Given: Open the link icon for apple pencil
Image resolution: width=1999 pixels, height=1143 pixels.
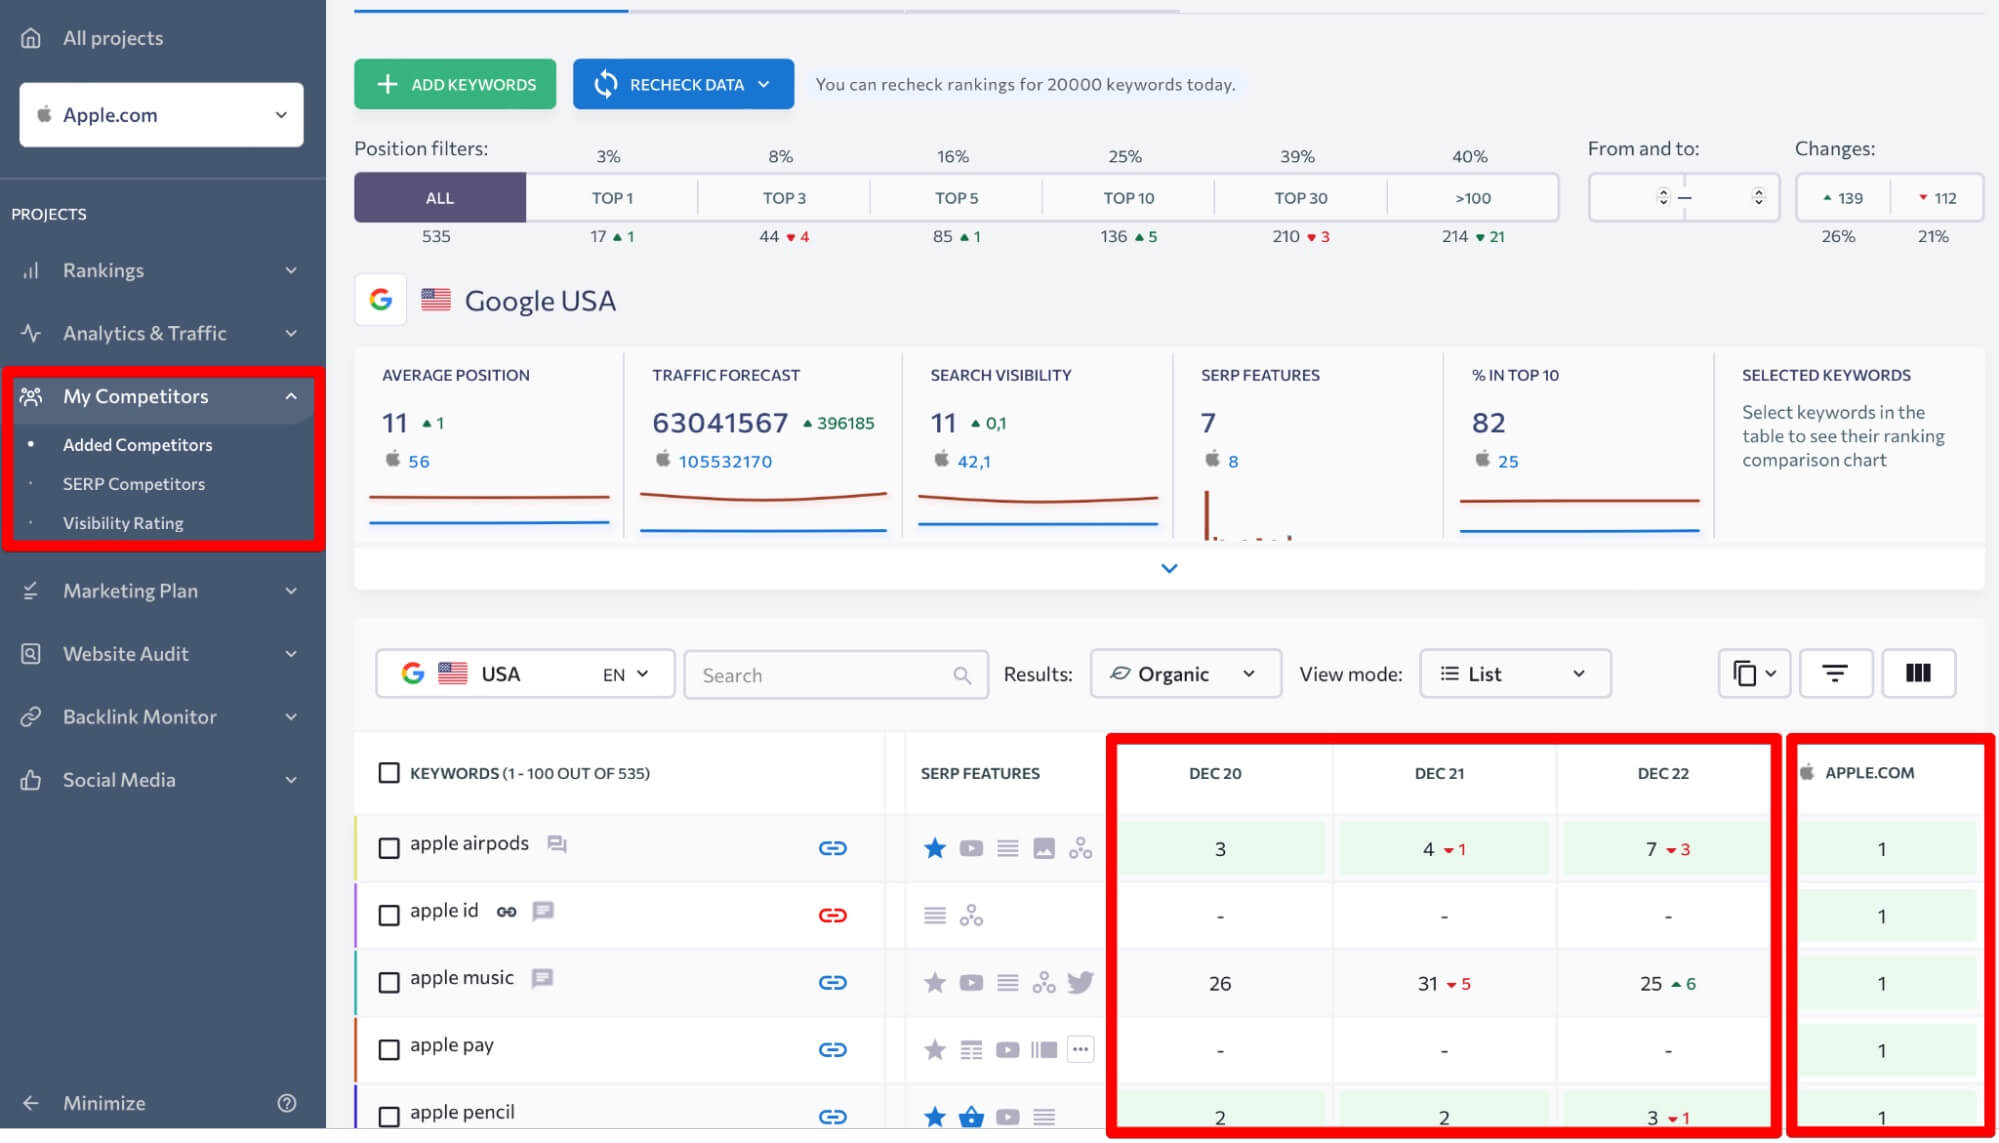Looking at the screenshot, I should point(833,1116).
